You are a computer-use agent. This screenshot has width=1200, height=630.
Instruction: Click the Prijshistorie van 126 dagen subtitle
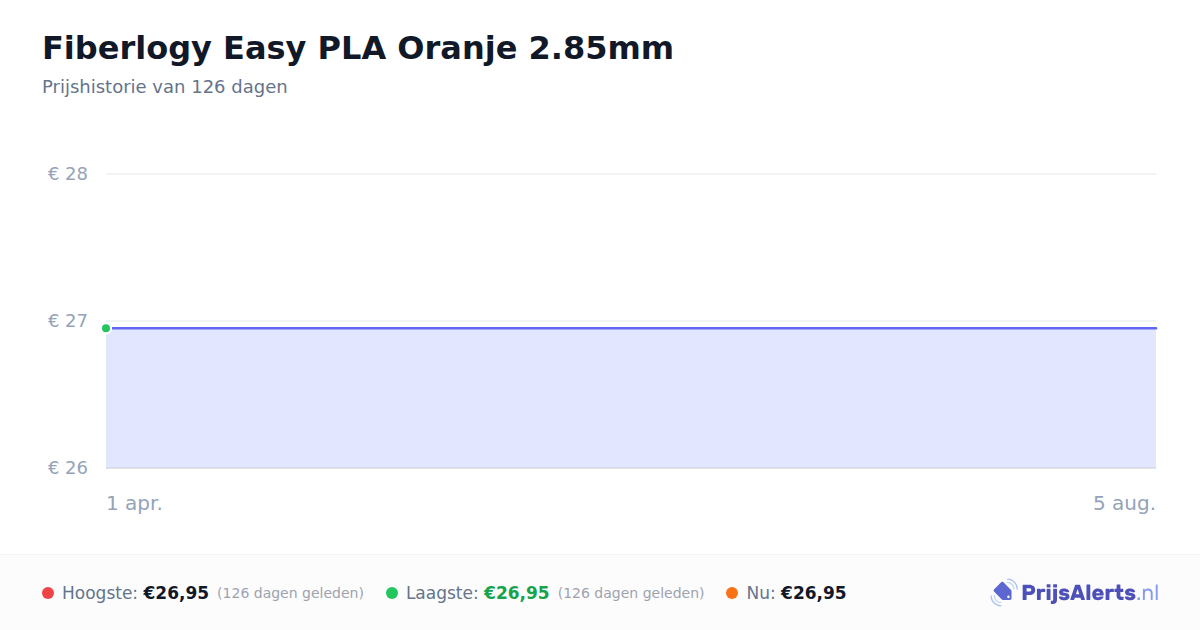pos(165,87)
